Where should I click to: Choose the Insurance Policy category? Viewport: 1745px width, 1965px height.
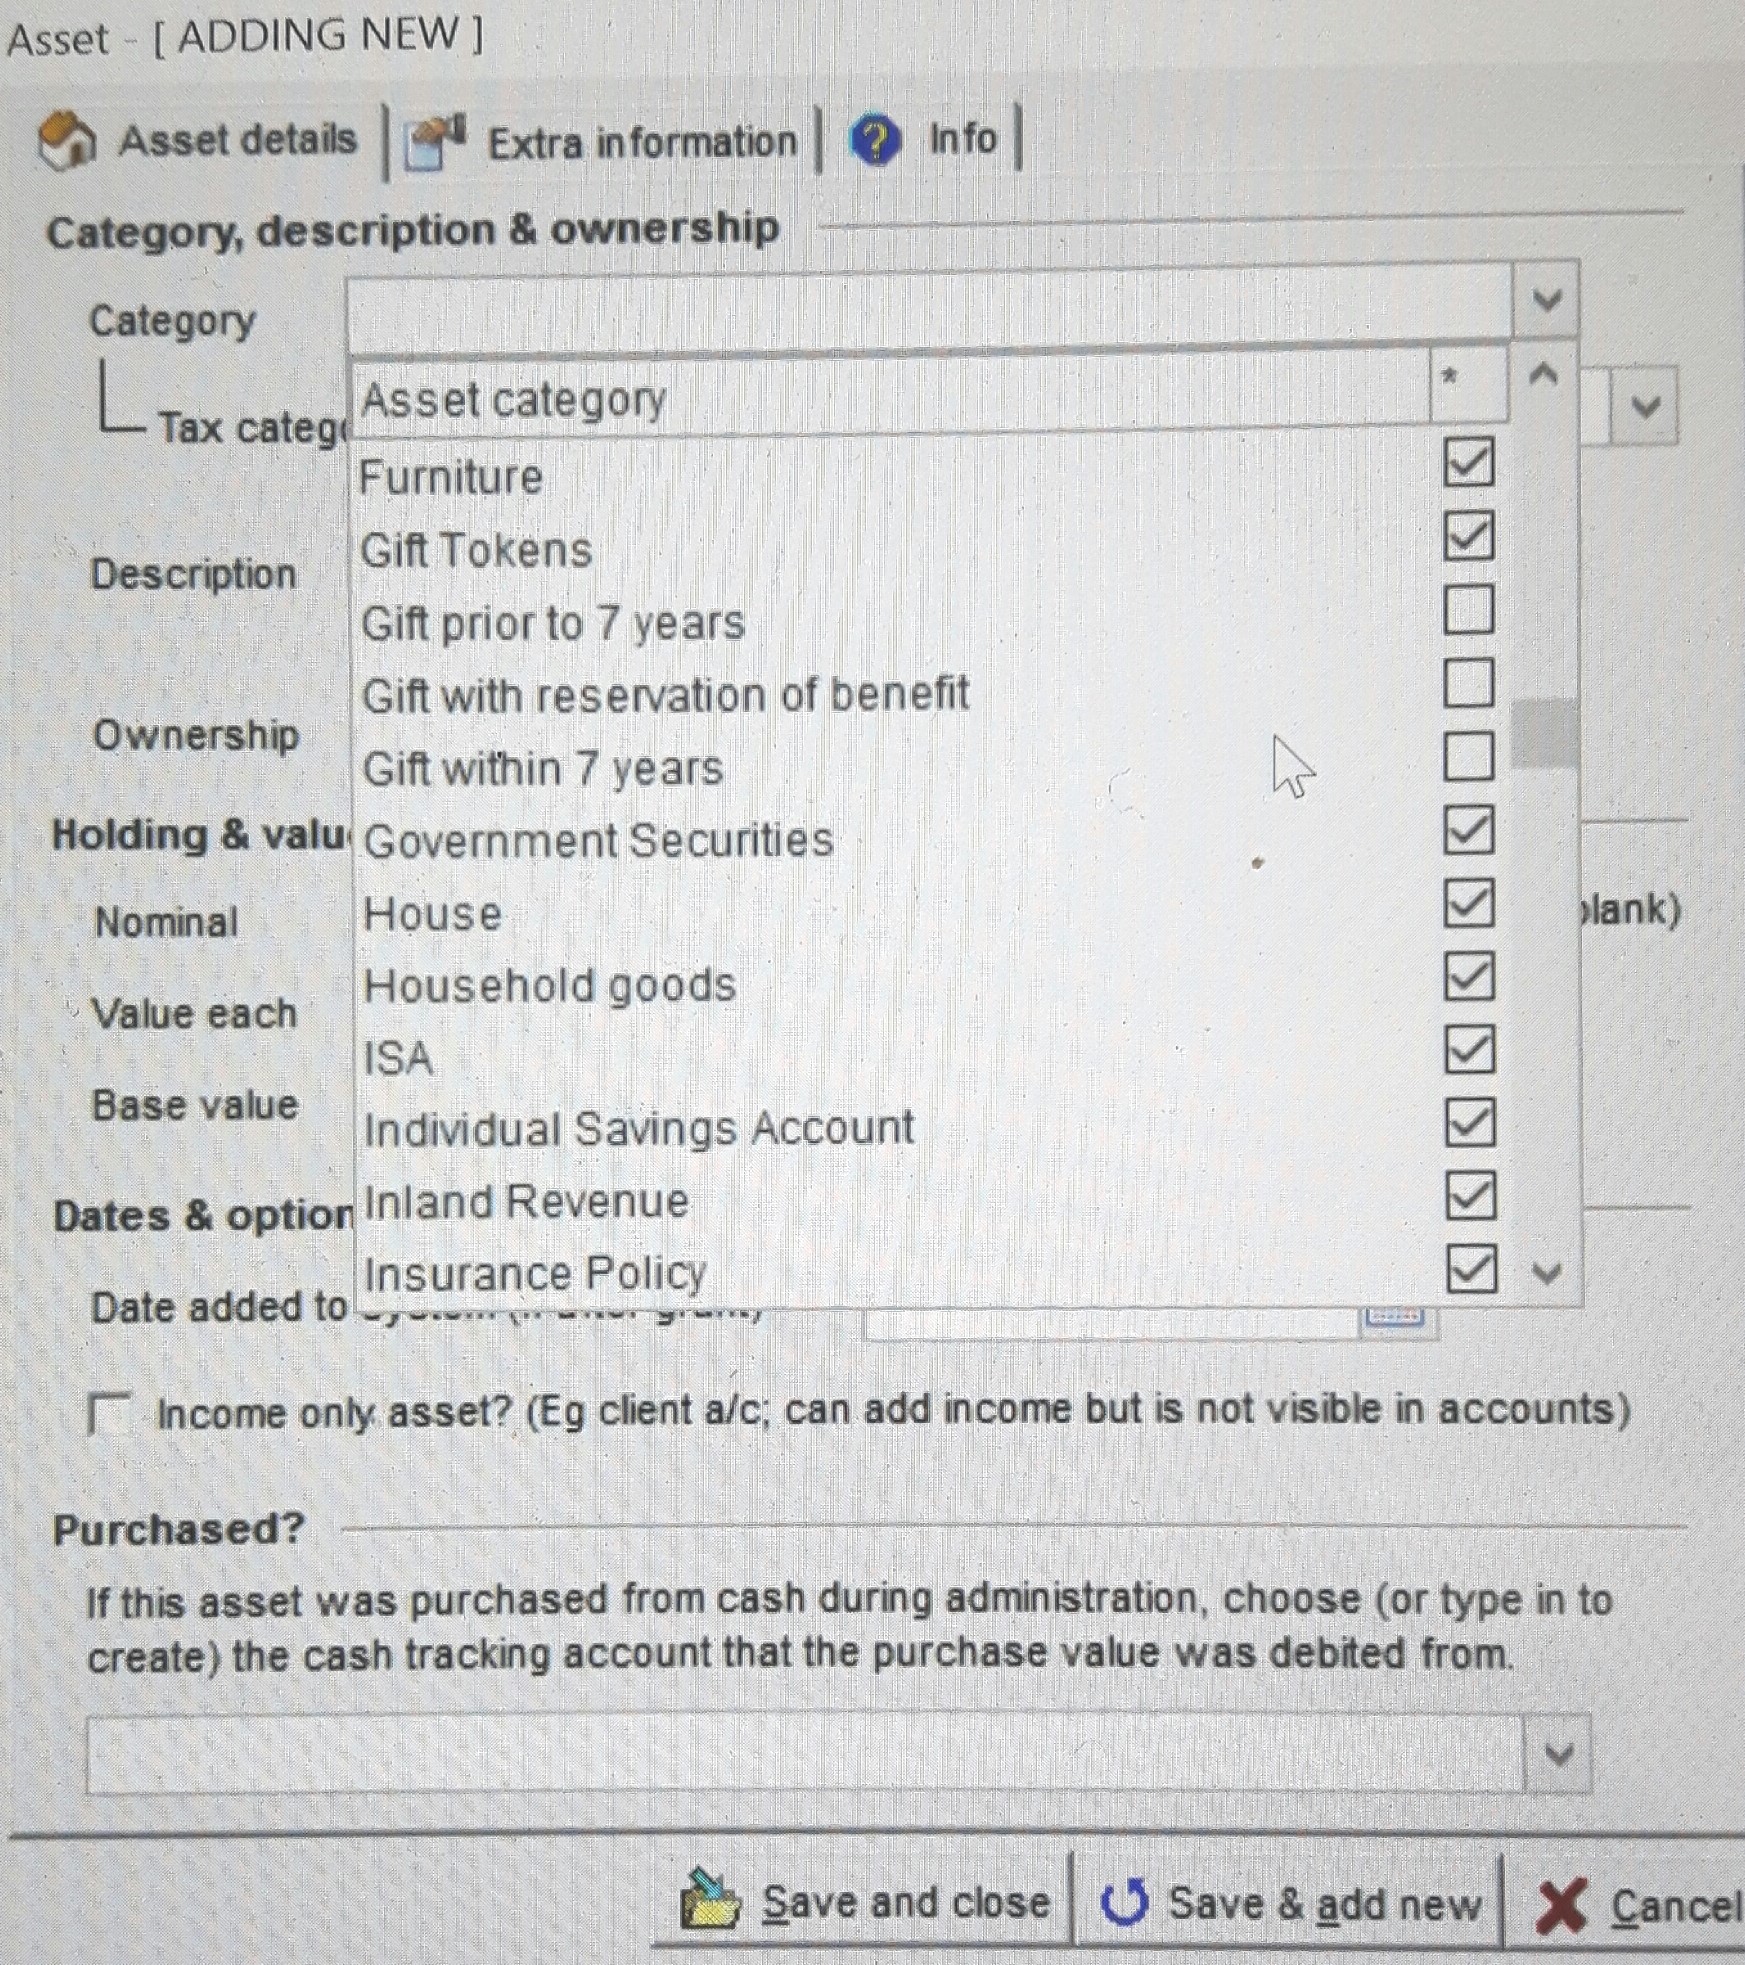coord(535,1273)
